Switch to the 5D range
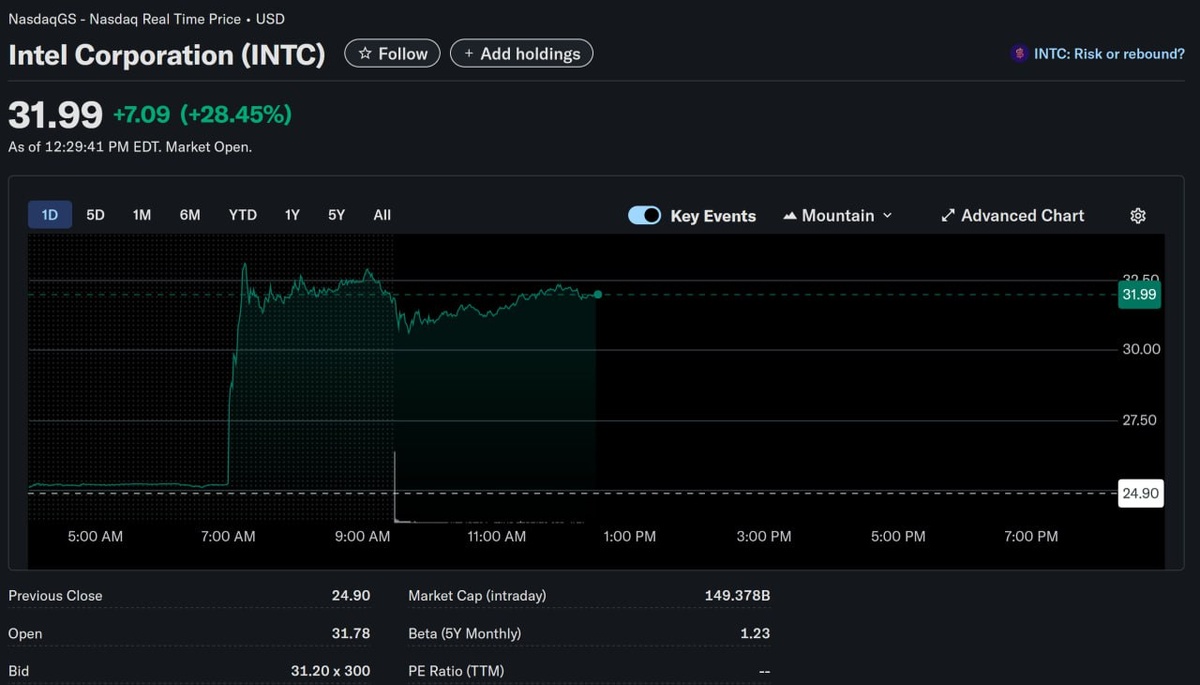Image resolution: width=1200 pixels, height=685 pixels. tap(95, 215)
